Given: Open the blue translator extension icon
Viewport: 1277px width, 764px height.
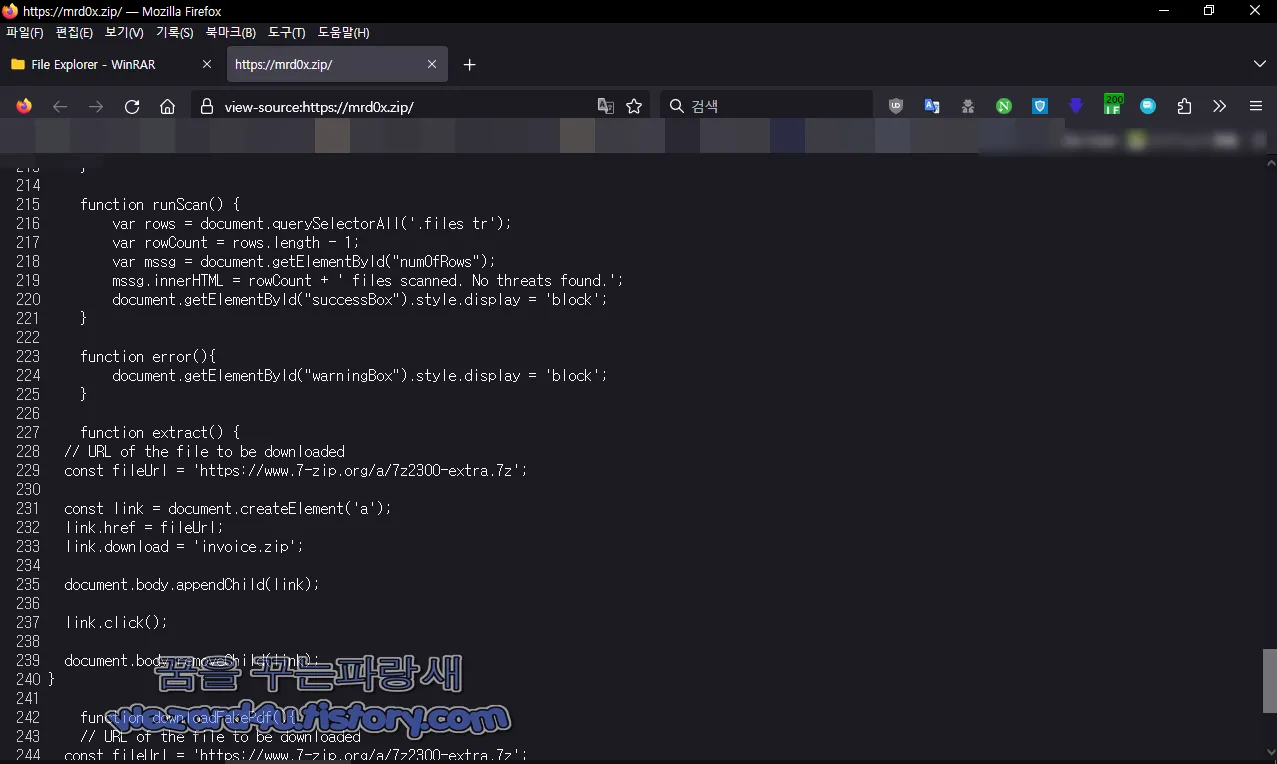Looking at the screenshot, I should click(932, 106).
